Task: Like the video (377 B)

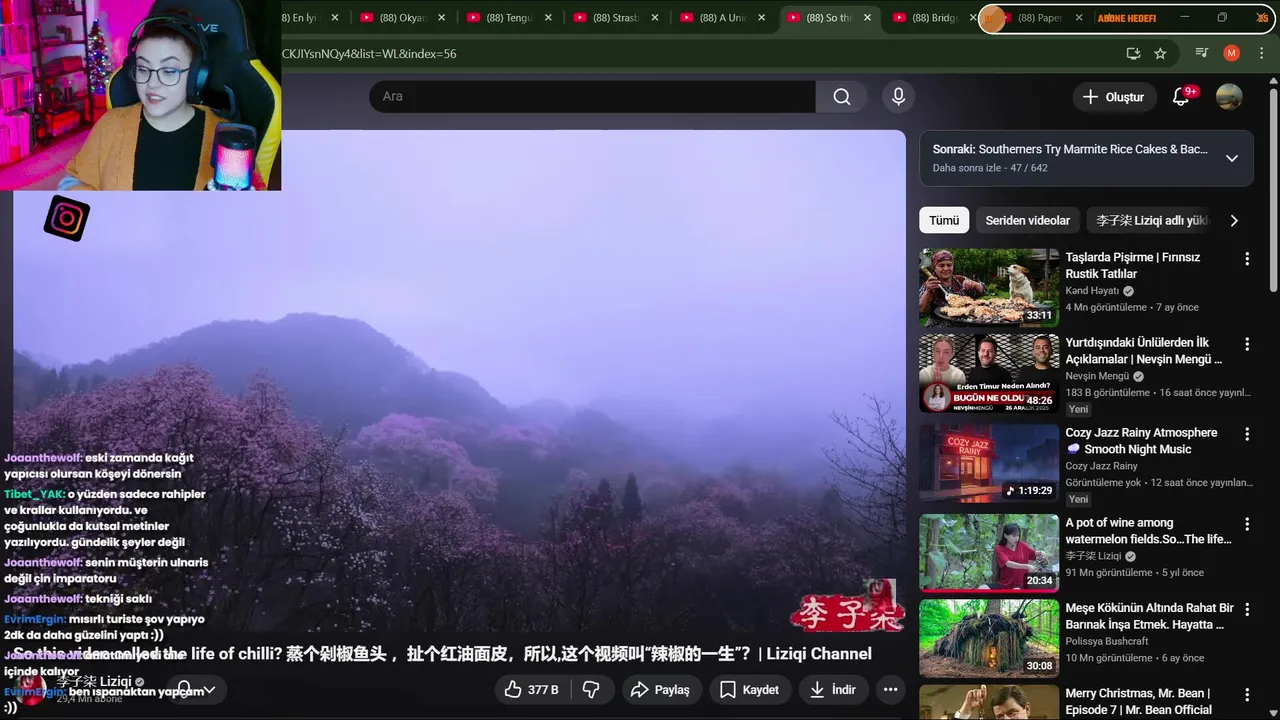Action: point(531,690)
